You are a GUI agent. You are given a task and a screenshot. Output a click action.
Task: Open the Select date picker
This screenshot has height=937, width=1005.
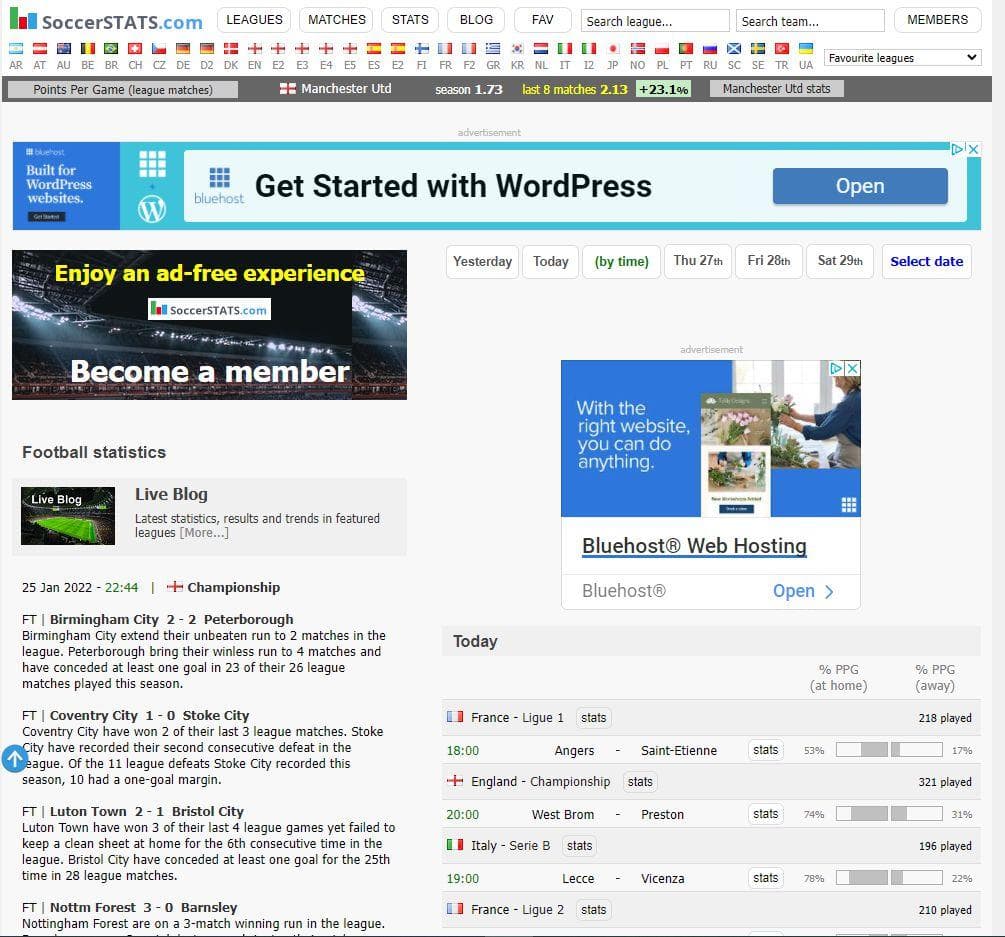(926, 261)
